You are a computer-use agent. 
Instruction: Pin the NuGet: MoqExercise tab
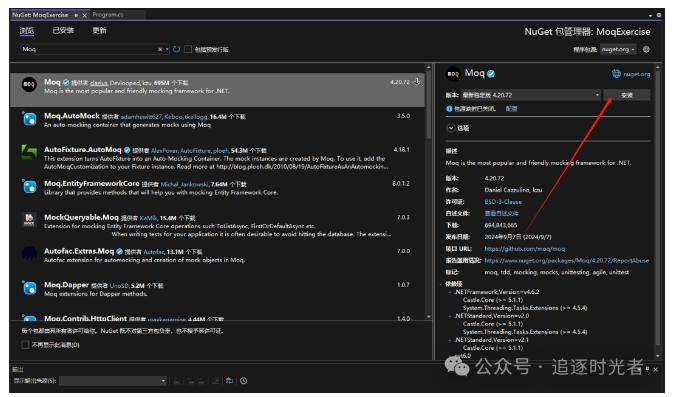(x=76, y=15)
